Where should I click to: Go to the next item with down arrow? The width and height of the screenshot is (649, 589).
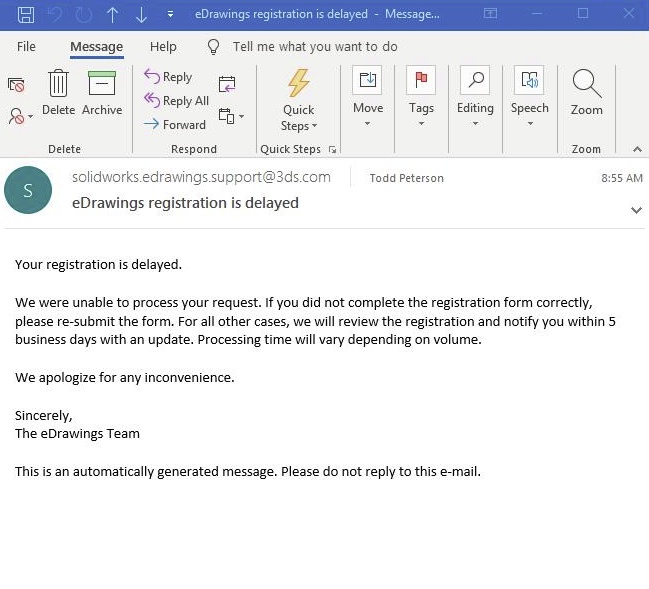pyautogui.click(x=142, y=14)
